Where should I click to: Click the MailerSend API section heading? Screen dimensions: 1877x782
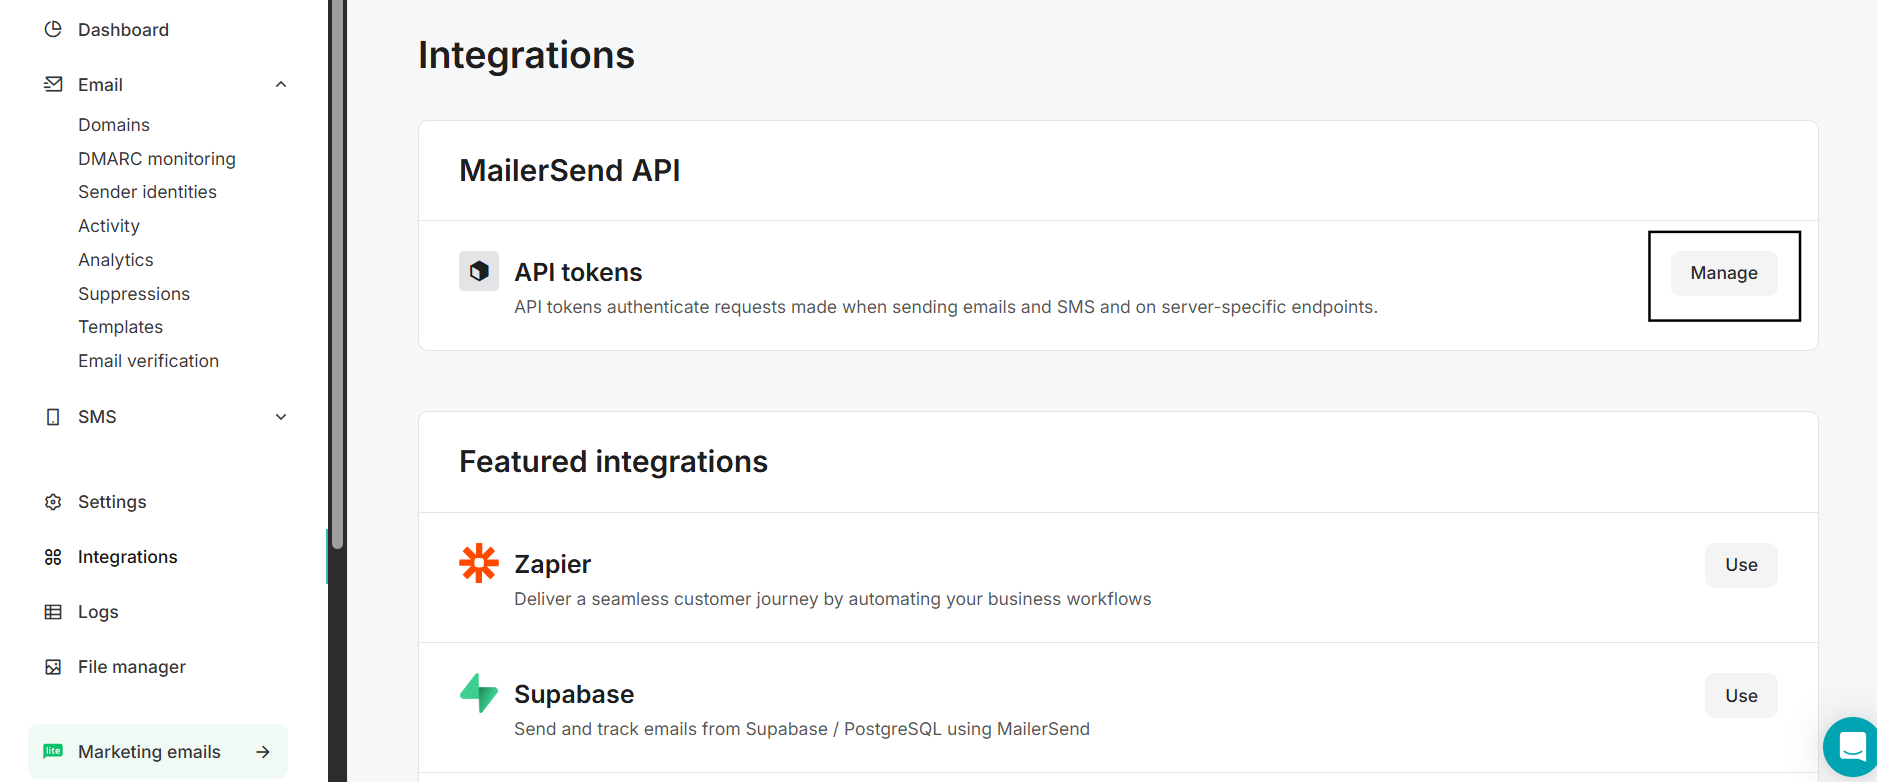(570, 171)
